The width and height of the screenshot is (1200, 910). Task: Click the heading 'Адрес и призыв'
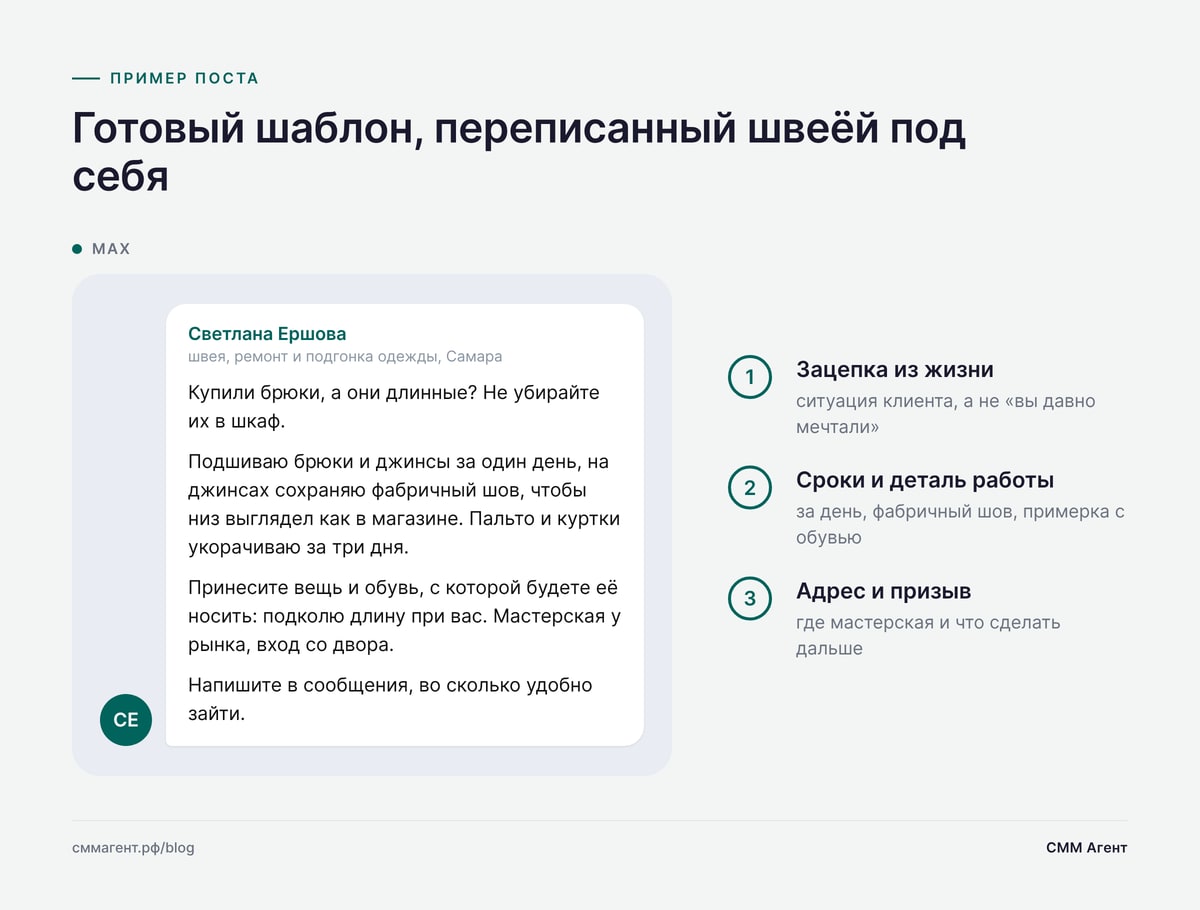(883, 591)
